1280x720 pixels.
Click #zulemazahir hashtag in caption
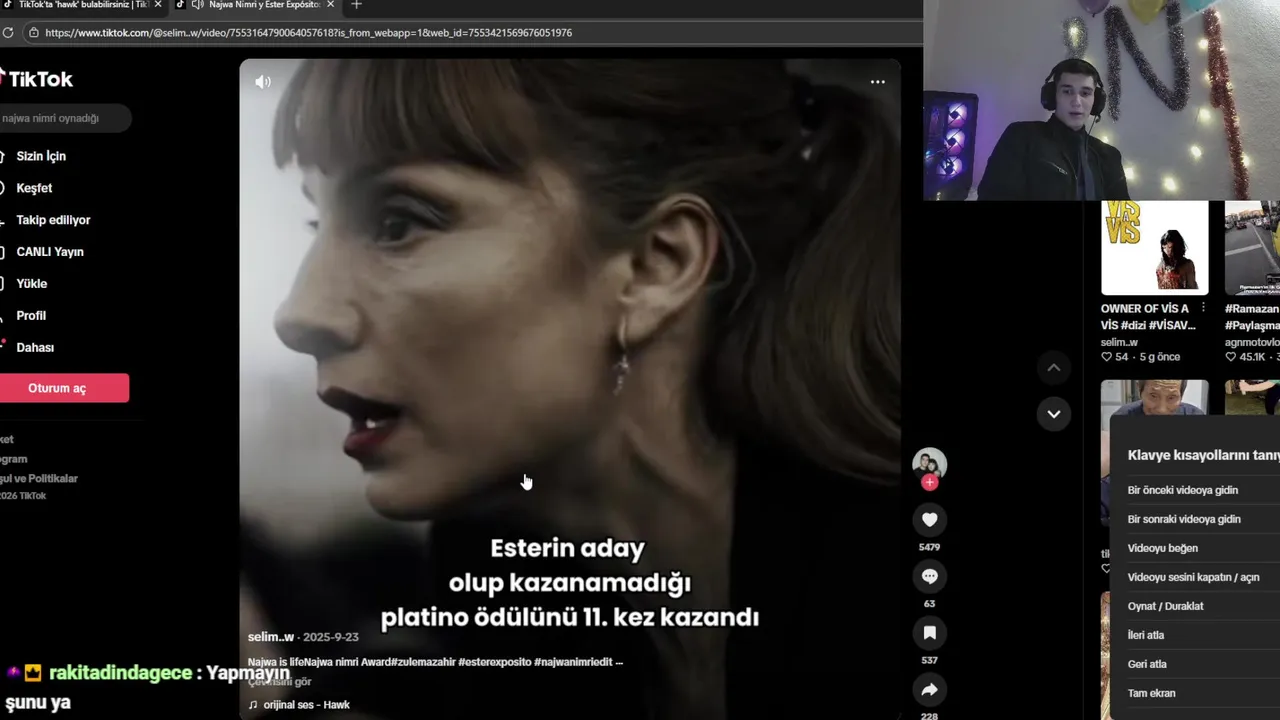425,662
